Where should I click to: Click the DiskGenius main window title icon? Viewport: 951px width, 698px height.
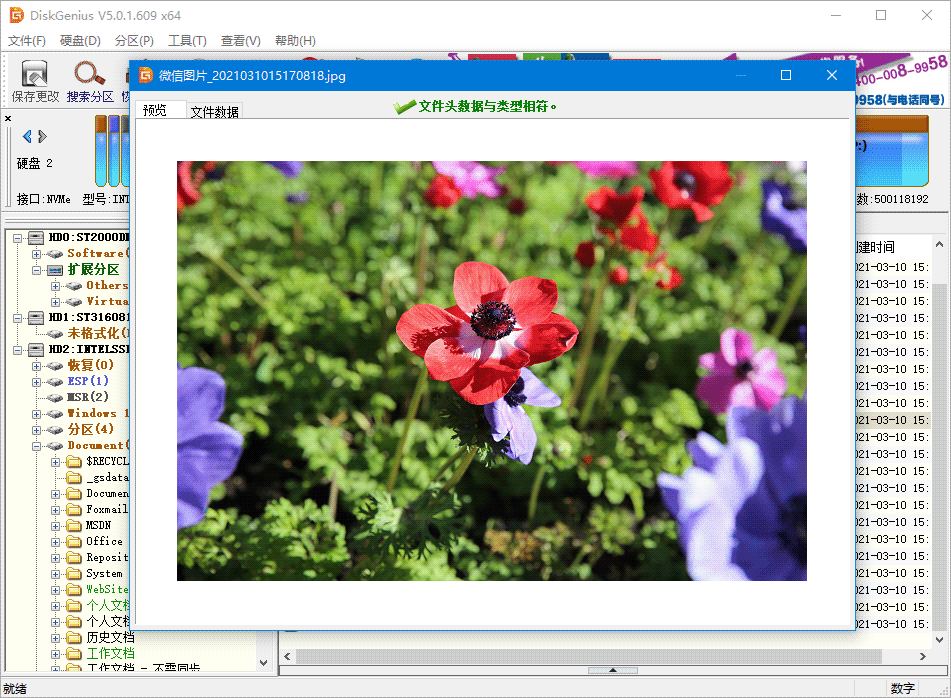[16, 15]
